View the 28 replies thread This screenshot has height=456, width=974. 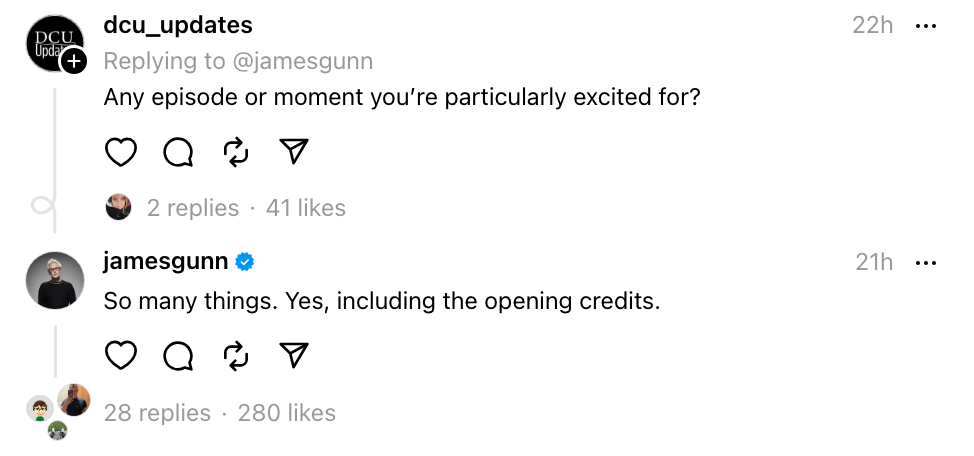(x=157, y=413)
